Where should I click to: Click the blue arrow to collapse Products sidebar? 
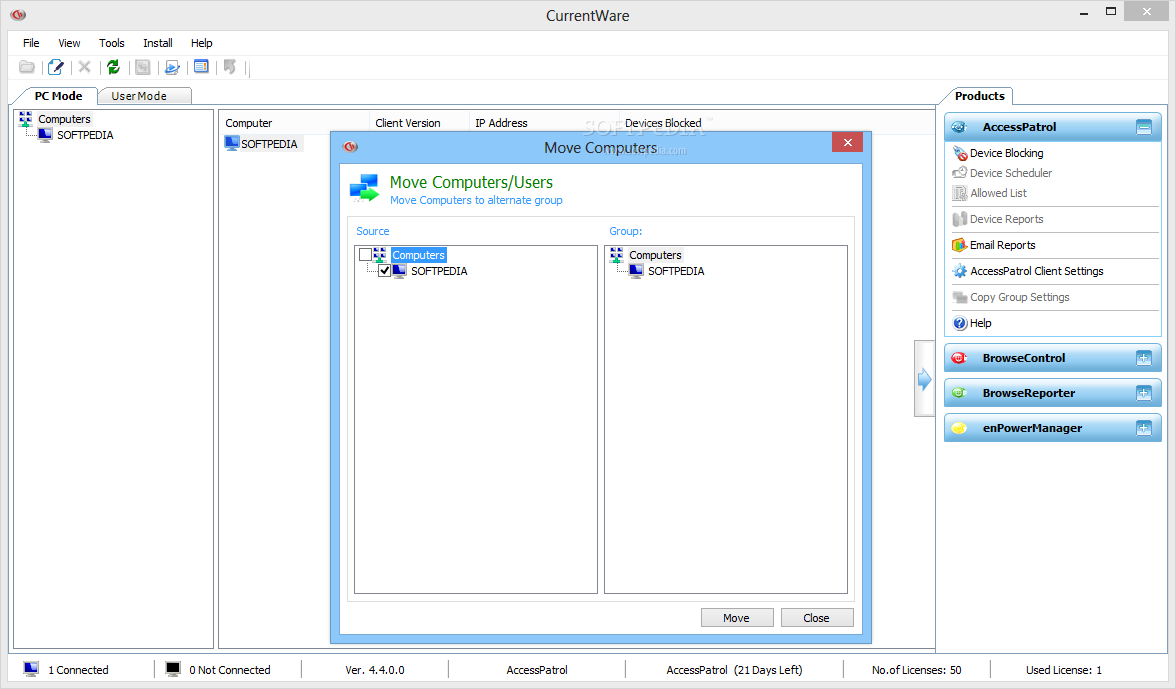(924, 379)
